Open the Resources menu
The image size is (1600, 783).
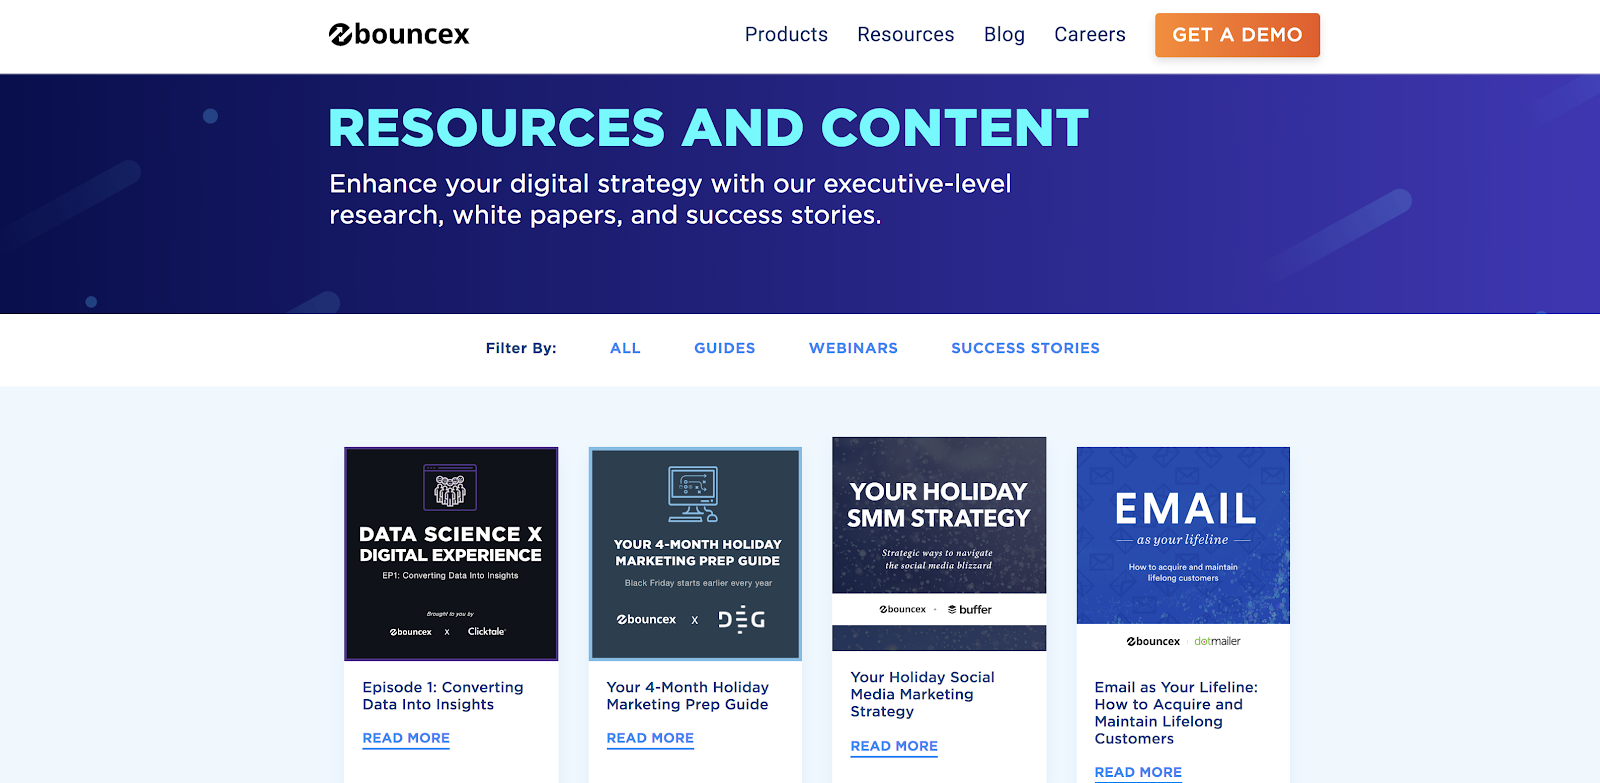click(x=906, y=34)
